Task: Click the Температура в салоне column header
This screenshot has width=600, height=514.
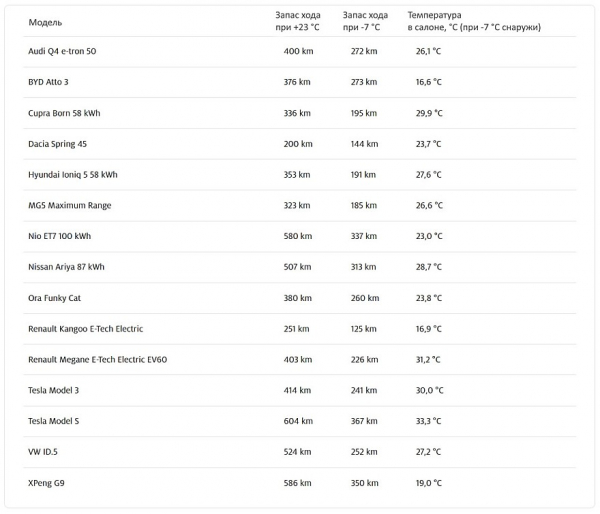Action: (x=474, y=21)
